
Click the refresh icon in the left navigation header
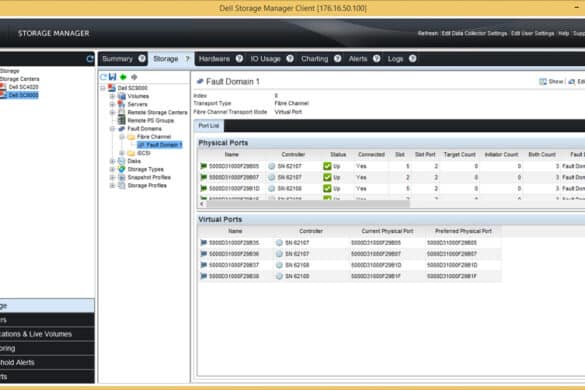pyautogui.click(x=90, y=59)
